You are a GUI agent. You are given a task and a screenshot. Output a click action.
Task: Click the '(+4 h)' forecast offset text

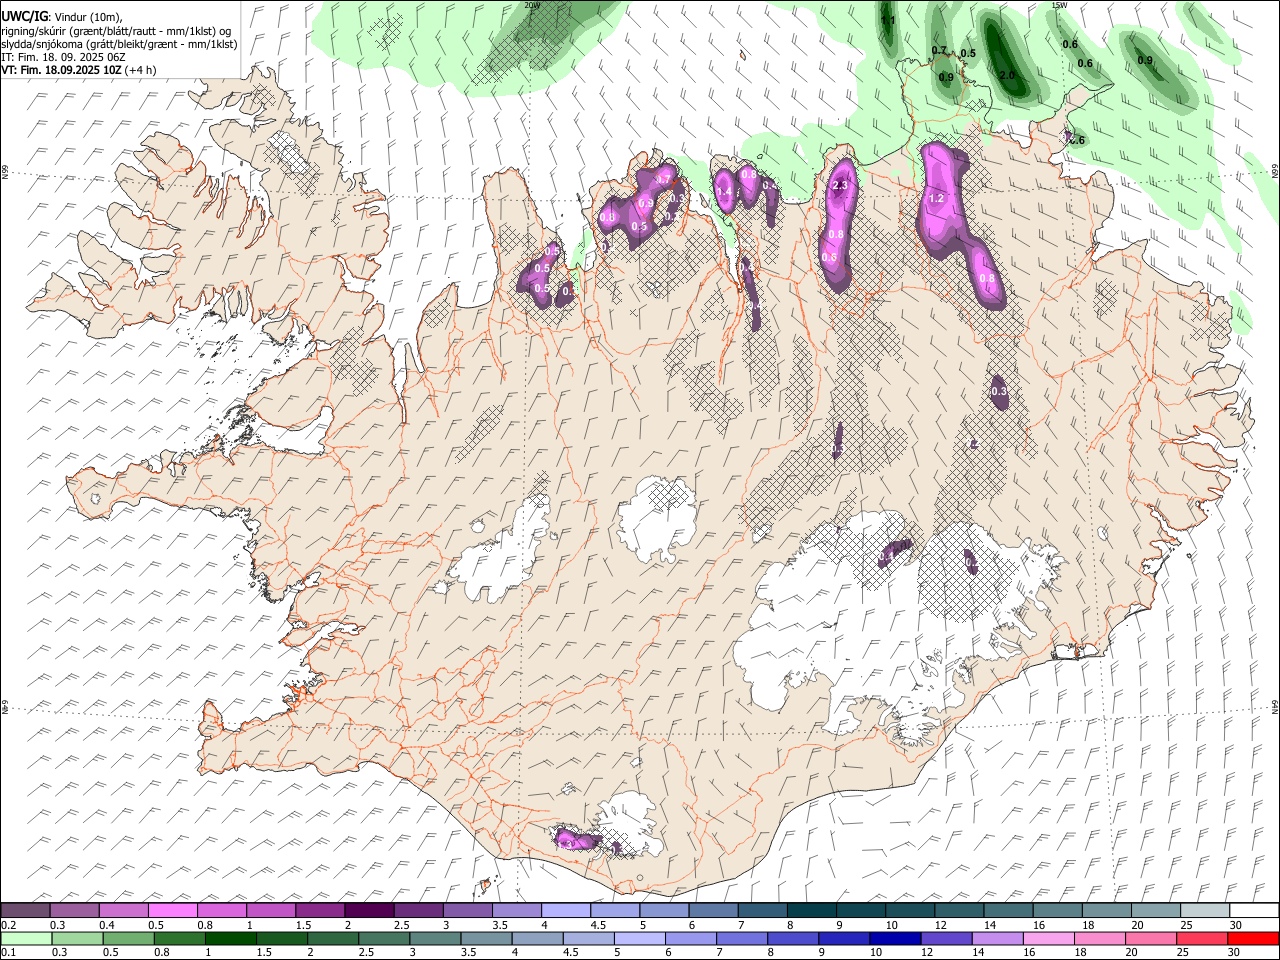pos(141,71)
